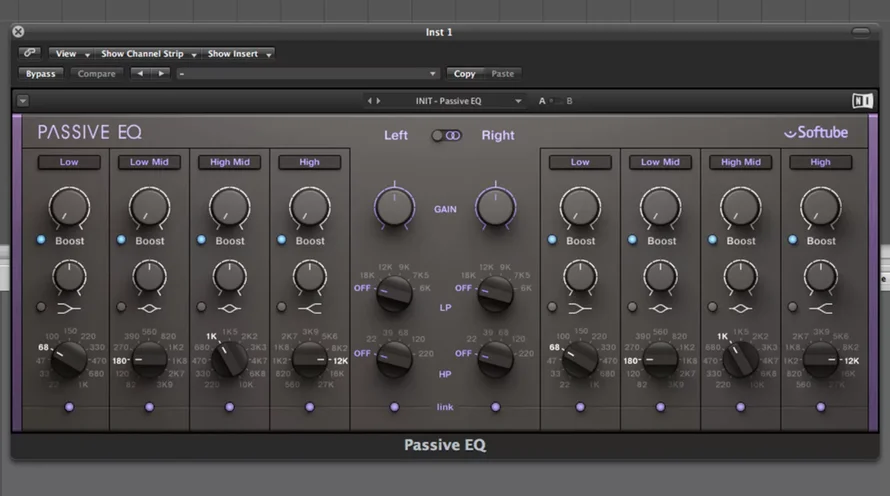Open the View dropdown menu

[x=72, y=54]
